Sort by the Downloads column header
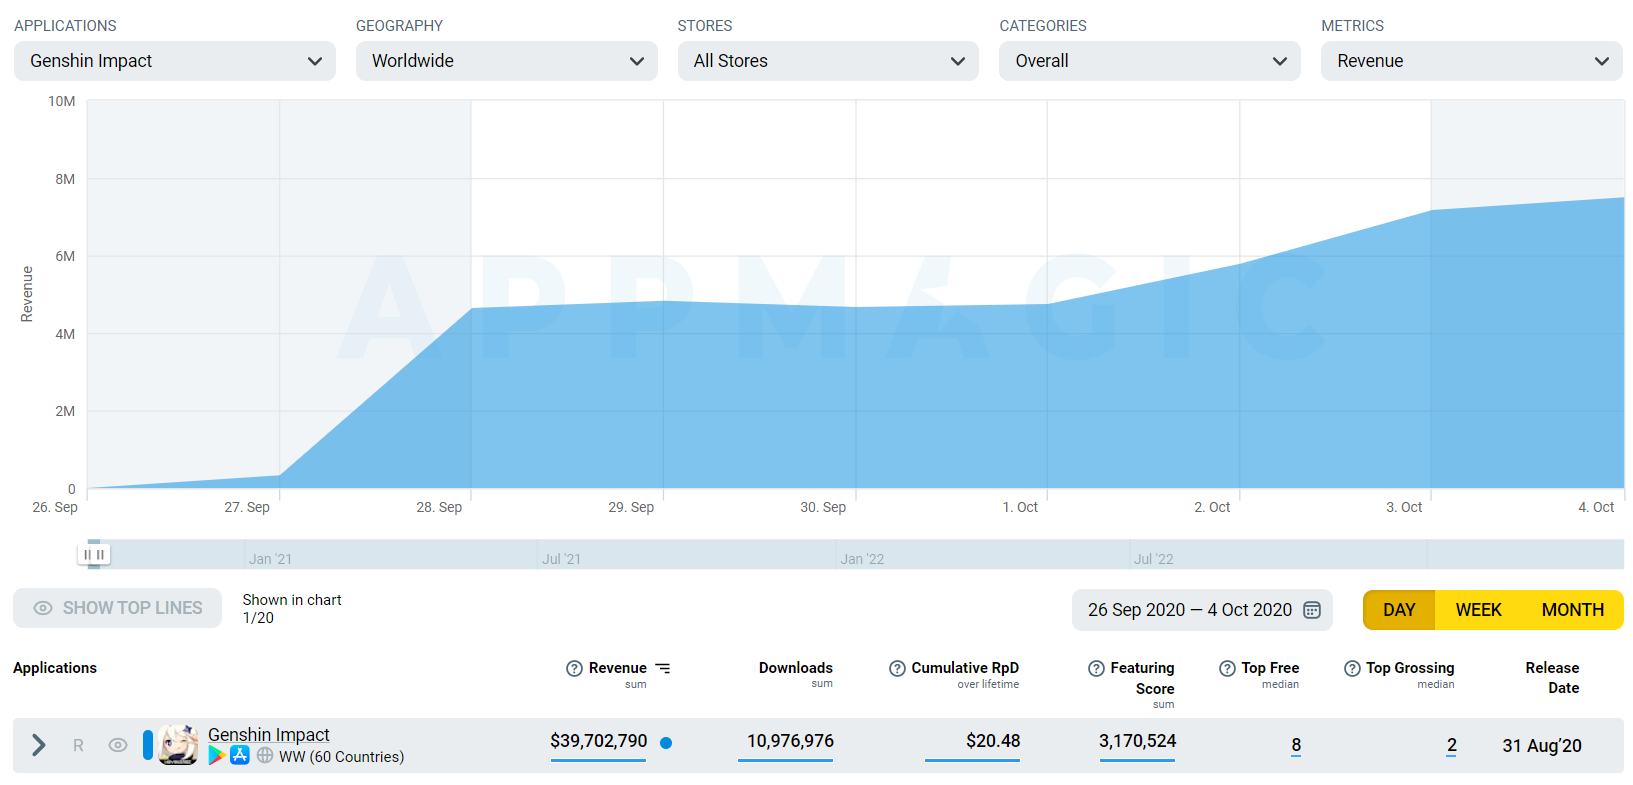Viewport: 1633px width, 785px height. pos(795,668)
